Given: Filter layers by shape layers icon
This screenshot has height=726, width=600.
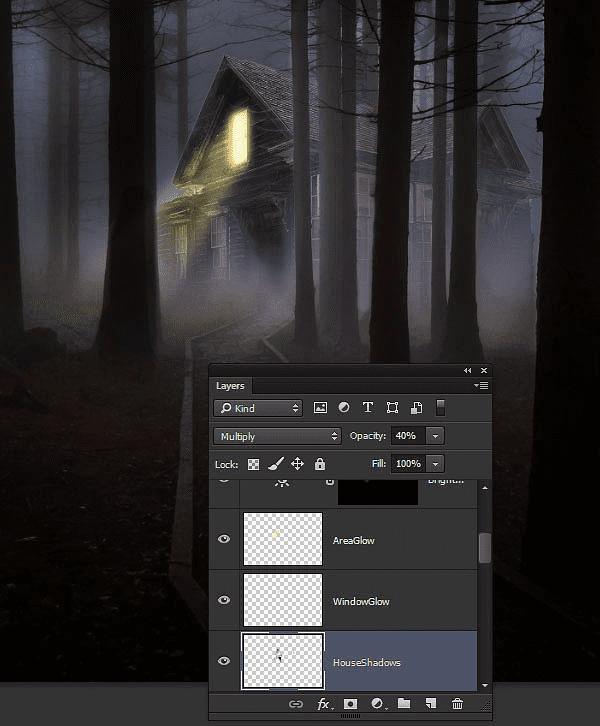Looking at the screenshot, I should tap(392, 407).
